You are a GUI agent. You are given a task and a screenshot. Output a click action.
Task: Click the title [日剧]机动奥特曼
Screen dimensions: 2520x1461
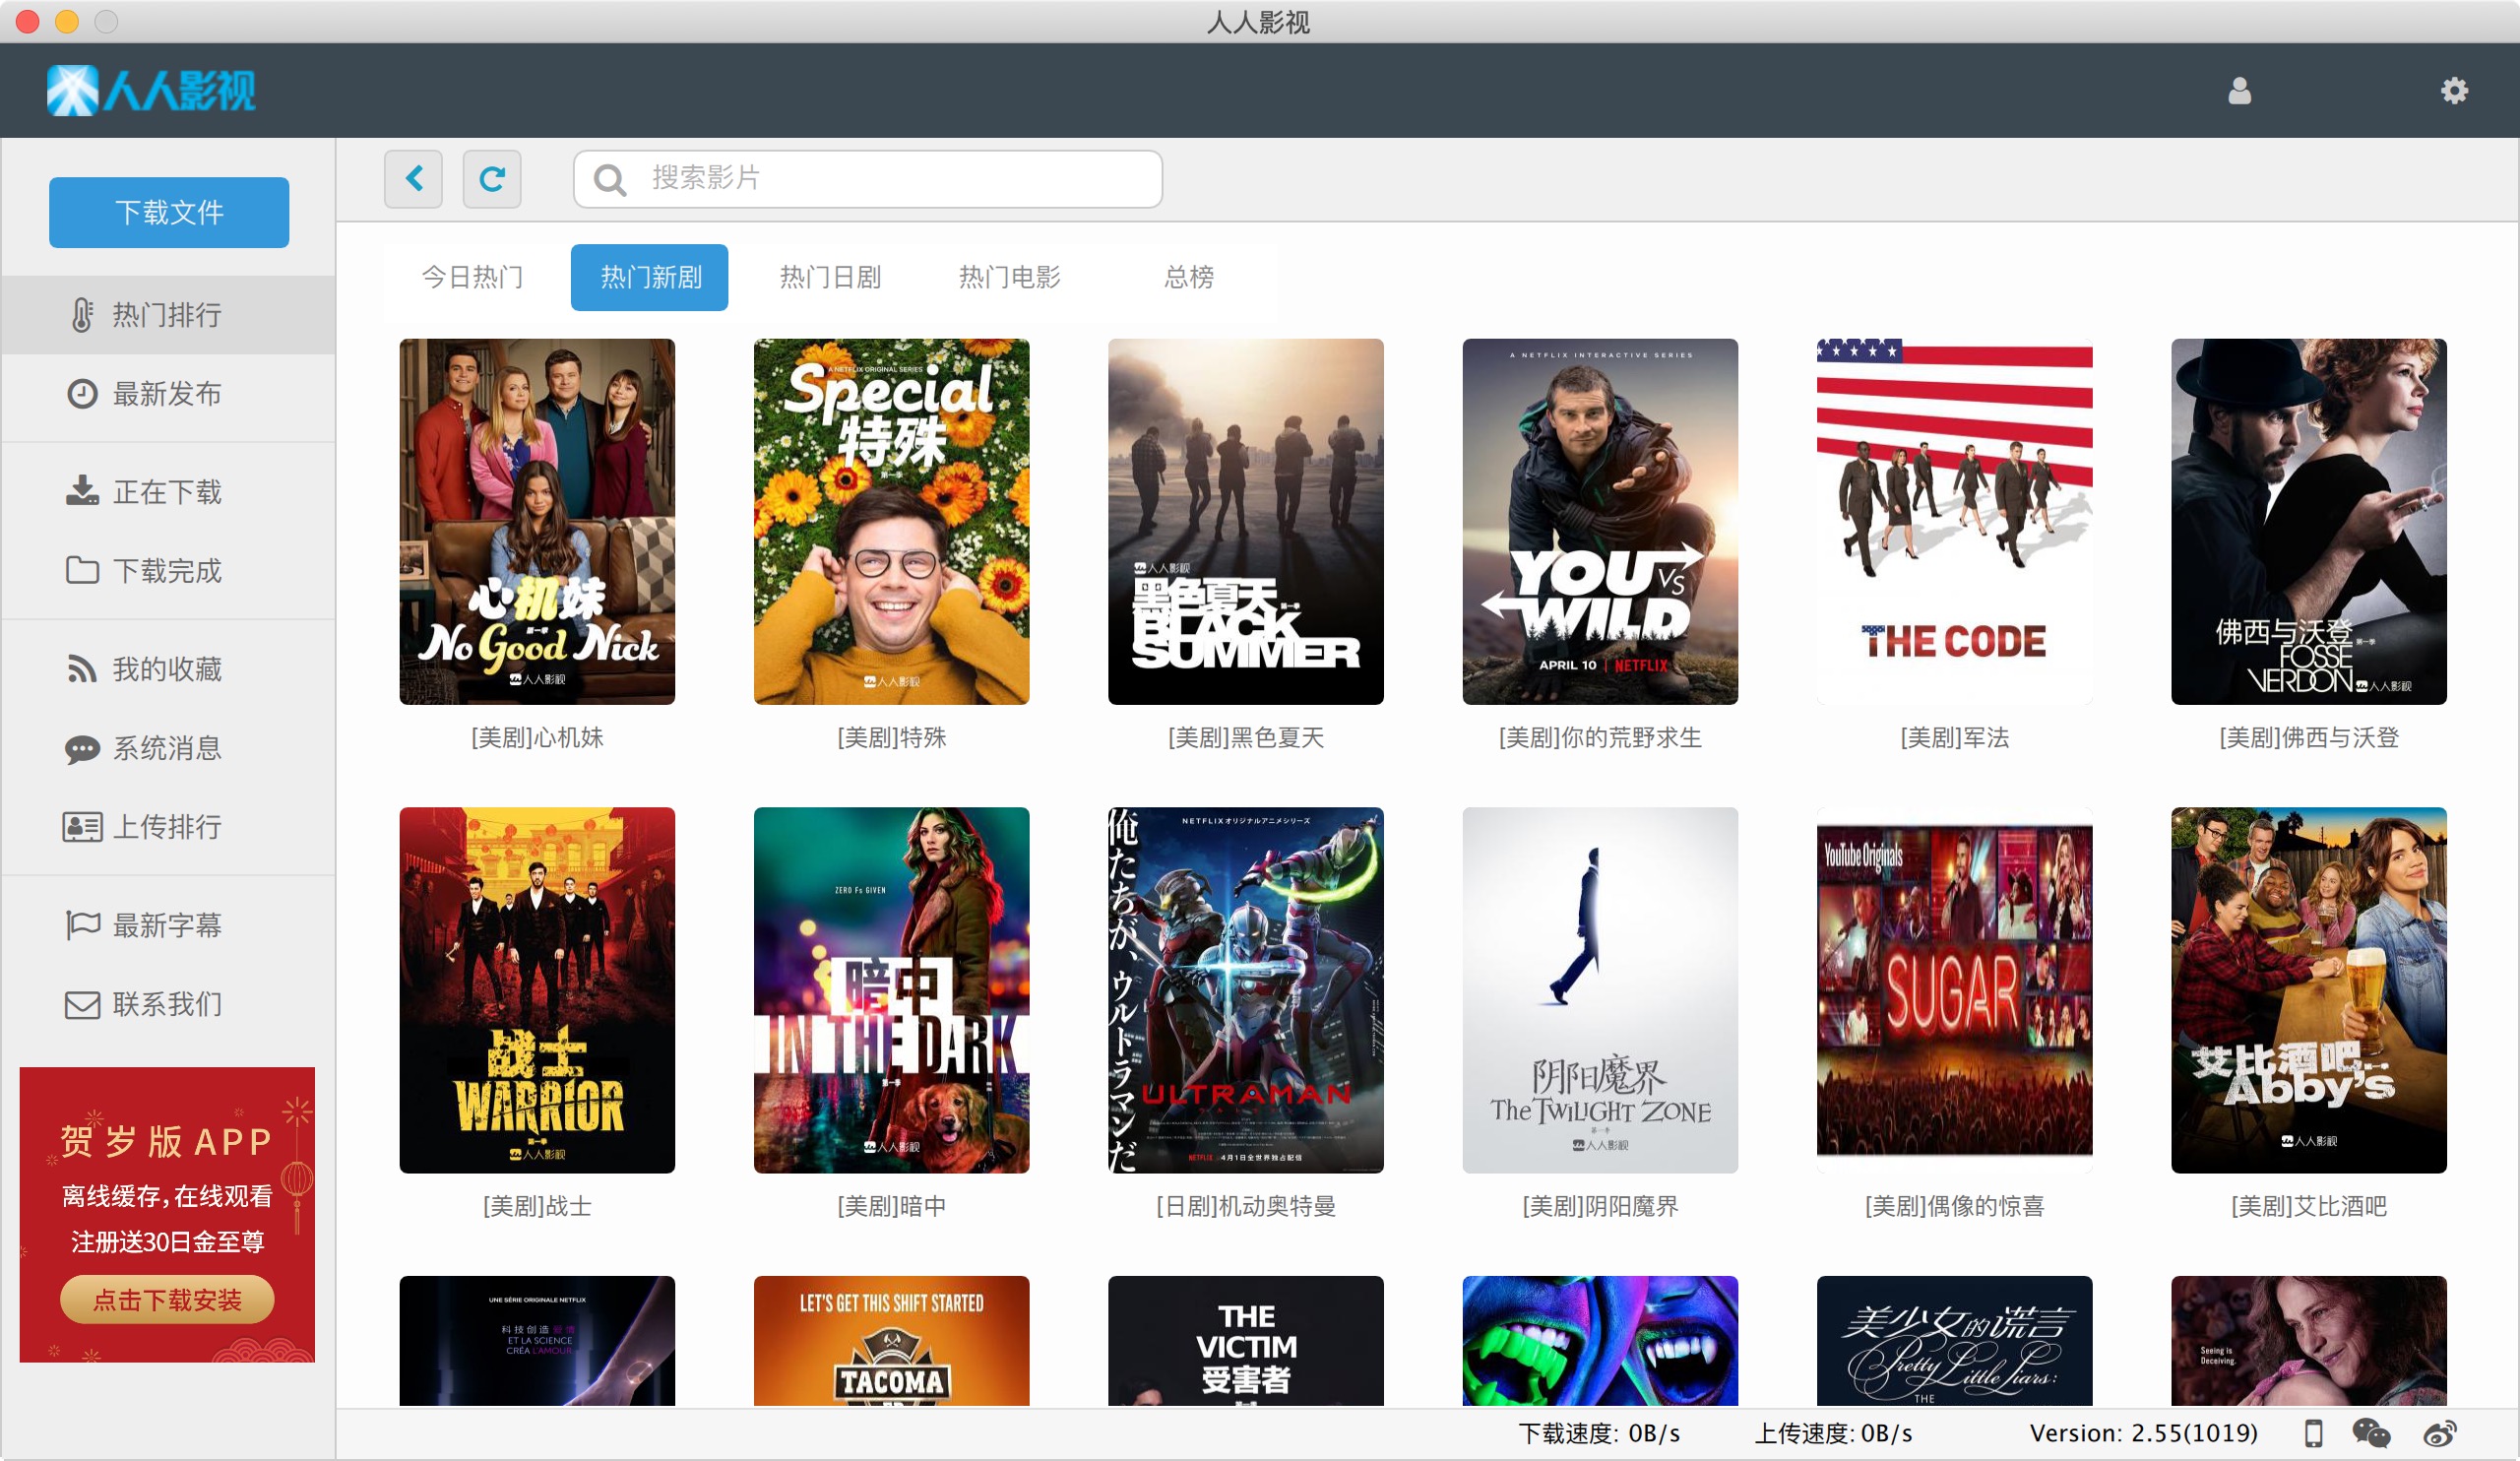point(1246,1207)
